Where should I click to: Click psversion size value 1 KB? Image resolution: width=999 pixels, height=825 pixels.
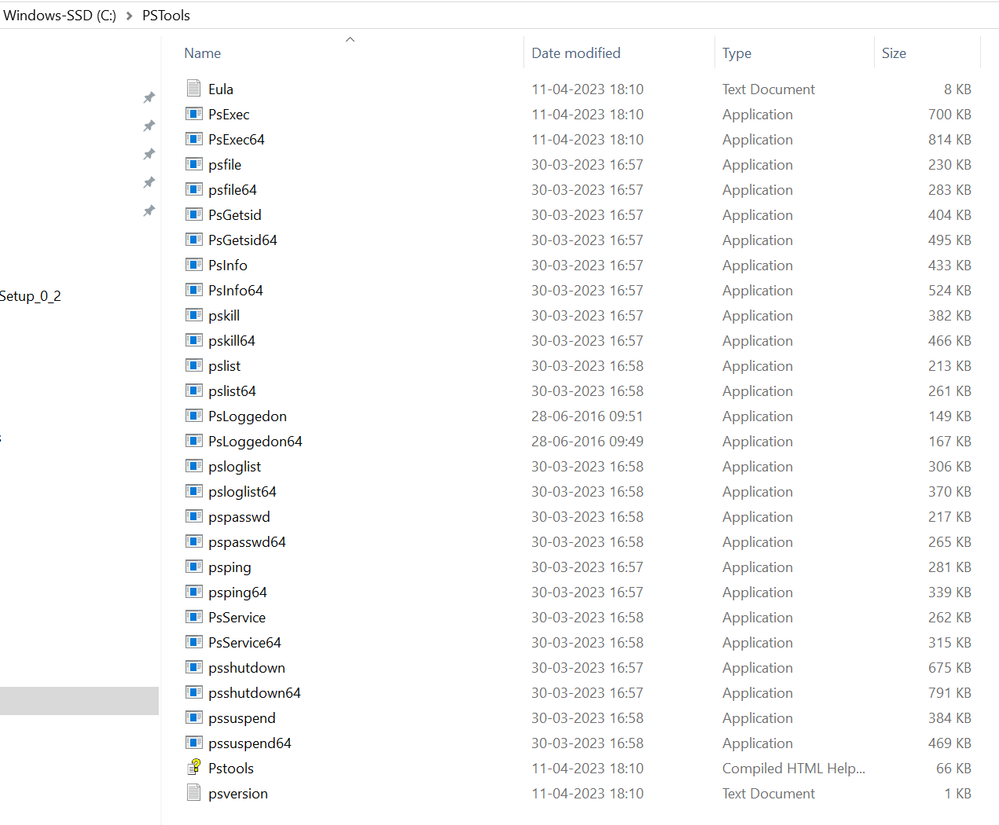(x=958, y=793)
